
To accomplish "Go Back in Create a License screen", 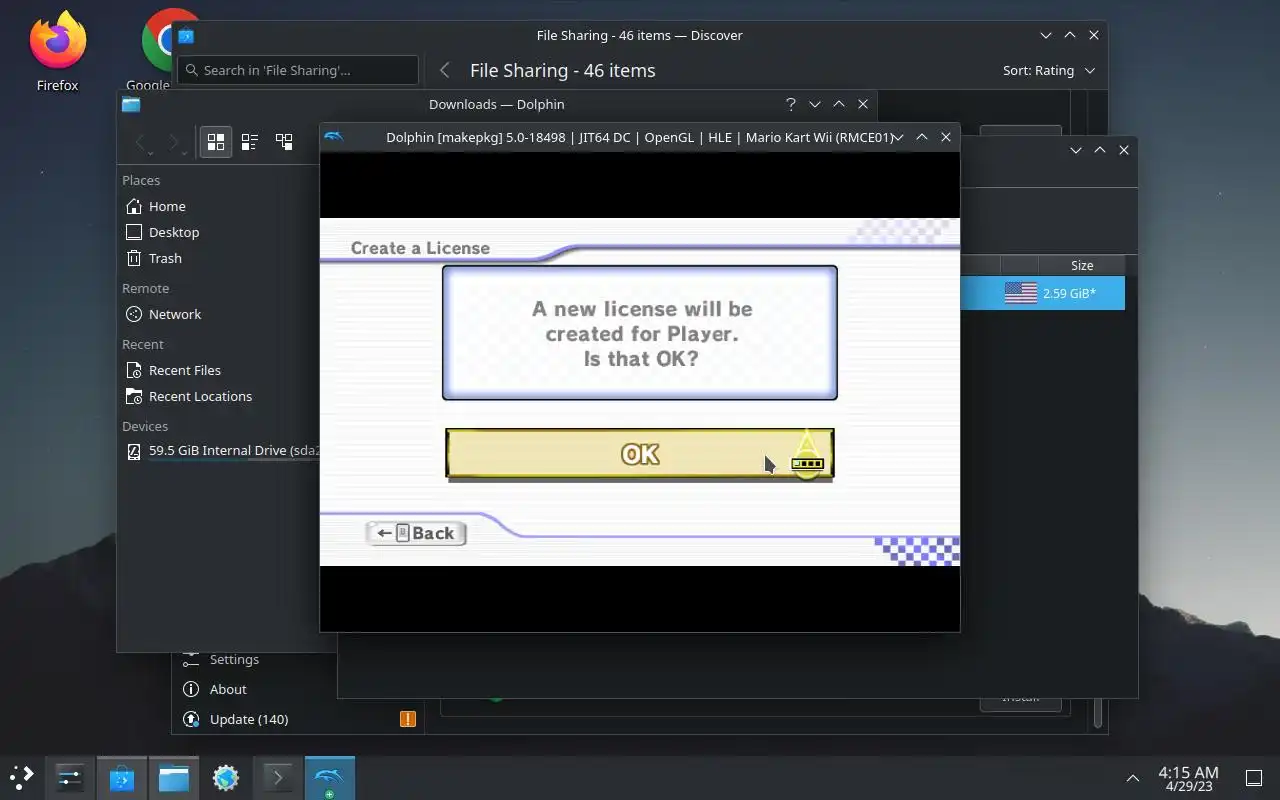I will [x=416, y=533].
